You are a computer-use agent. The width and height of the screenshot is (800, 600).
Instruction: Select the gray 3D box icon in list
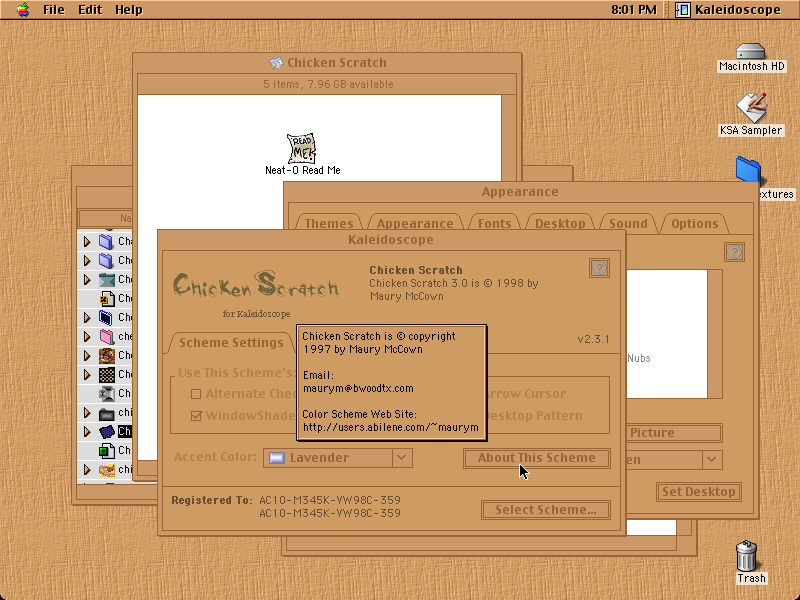point(107,393)
